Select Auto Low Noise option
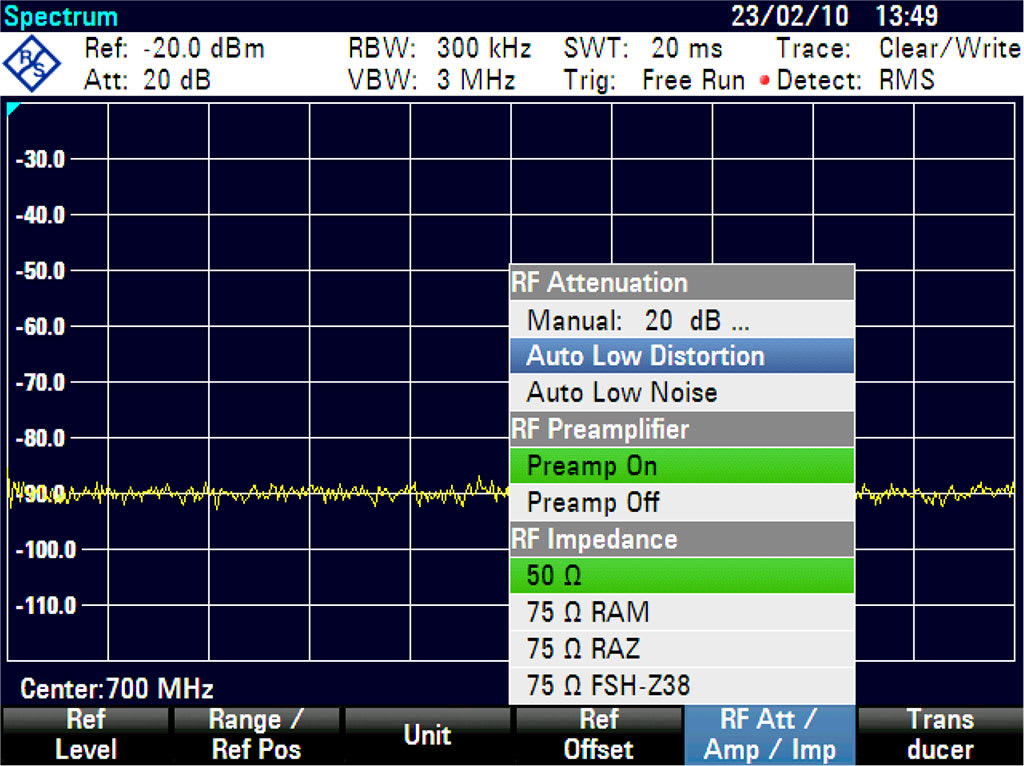The width and height of the screenshot is (1024, 766). coord(682,392)
